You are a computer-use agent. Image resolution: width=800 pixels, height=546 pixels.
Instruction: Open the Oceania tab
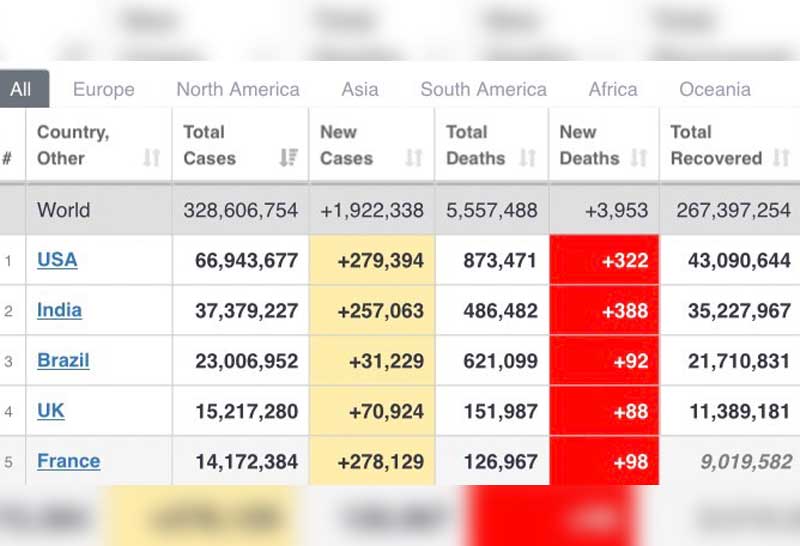pyautogui.click(x=714, y=89)
